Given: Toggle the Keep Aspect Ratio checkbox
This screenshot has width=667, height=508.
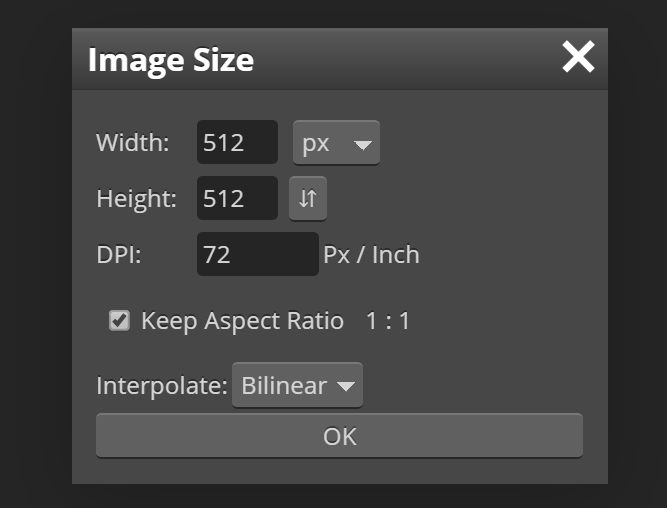Looking at the screenshot, I should click(119, 320).
